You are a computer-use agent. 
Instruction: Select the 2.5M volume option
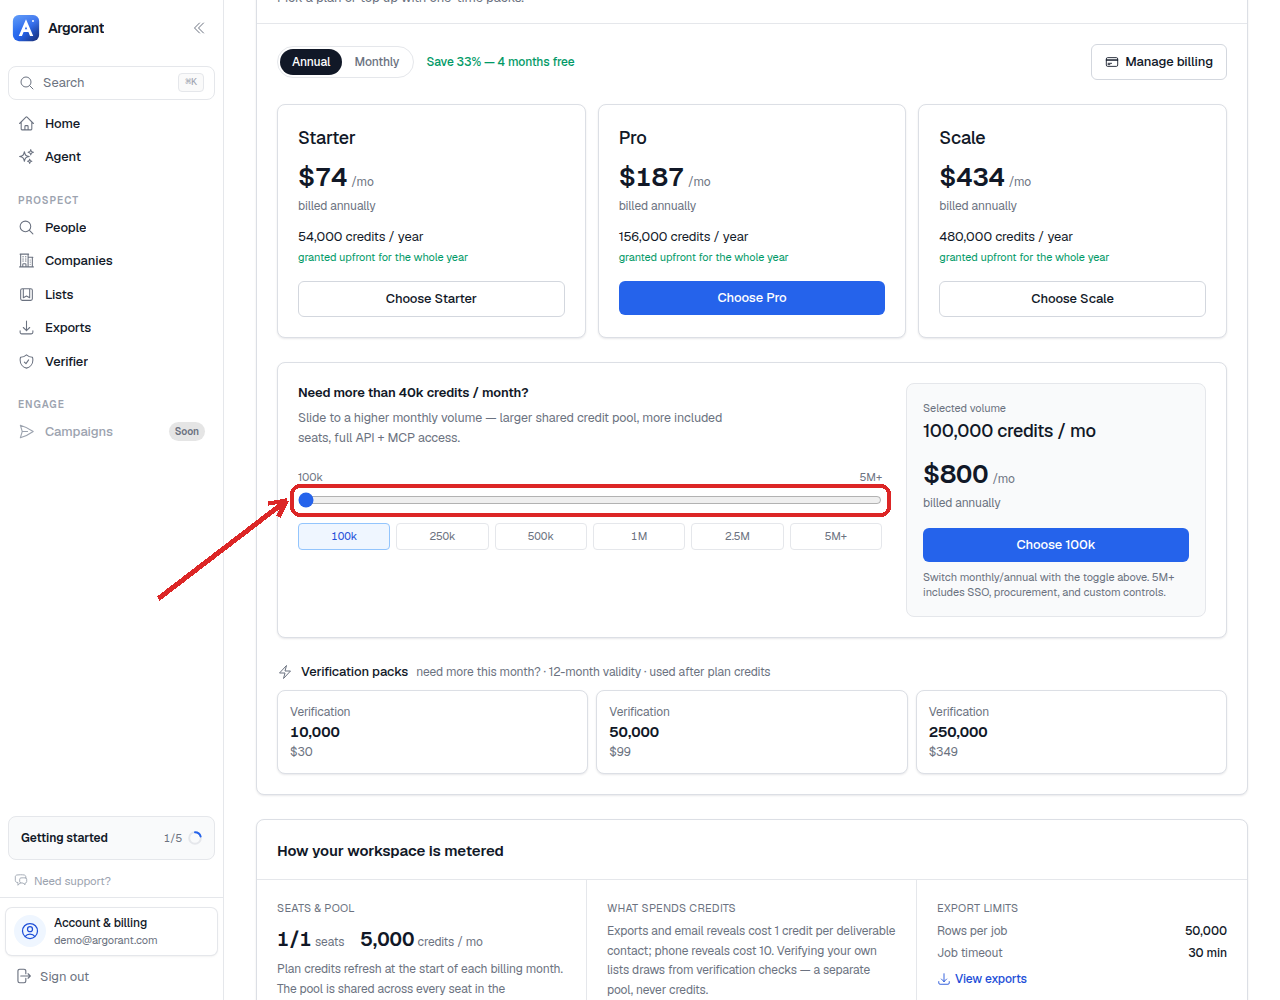pyautogui.click(x=737, y=537)
